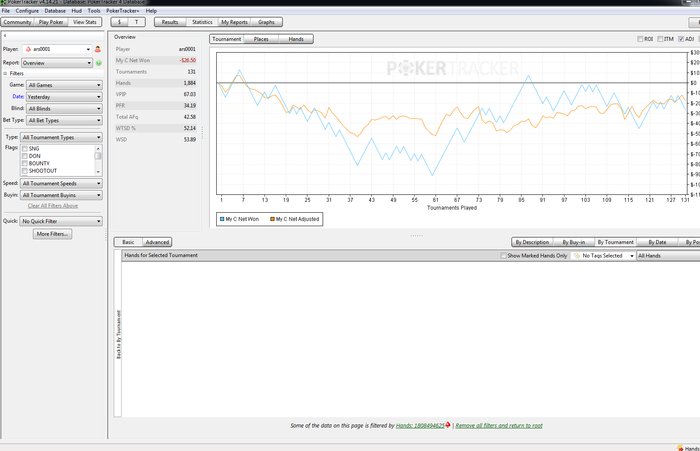The image size is (700, 451).
Task: Enable Show Marked Hands Only checkbox
Action: (504, 256)
